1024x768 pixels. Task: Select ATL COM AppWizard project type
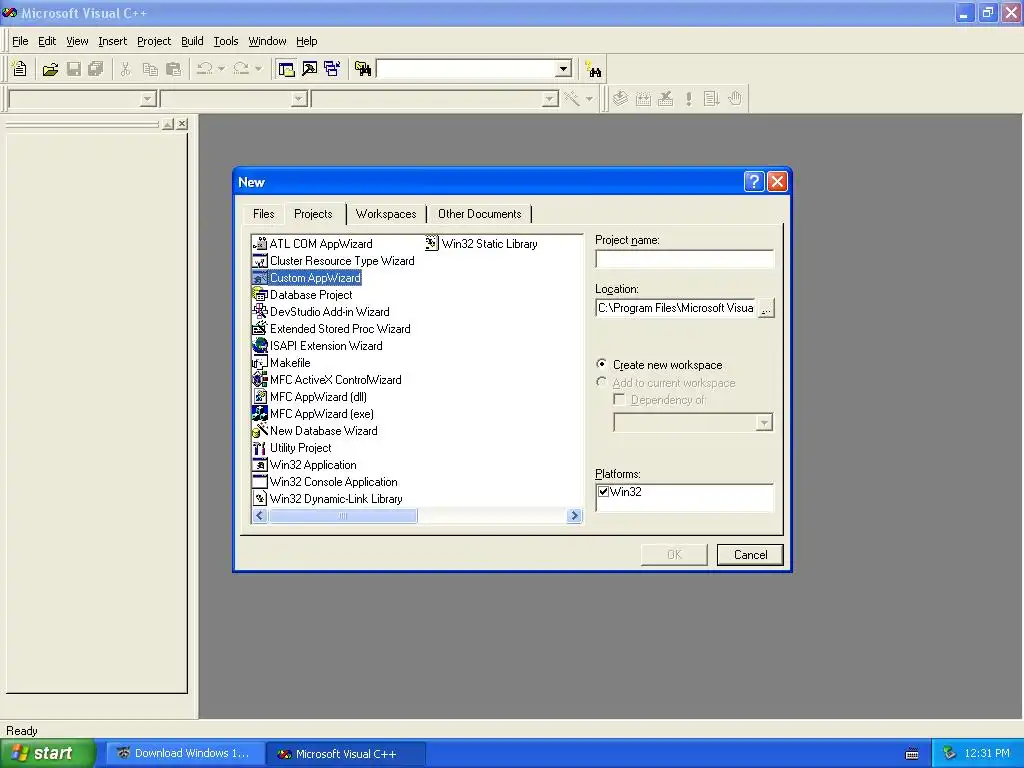(312, 244)
